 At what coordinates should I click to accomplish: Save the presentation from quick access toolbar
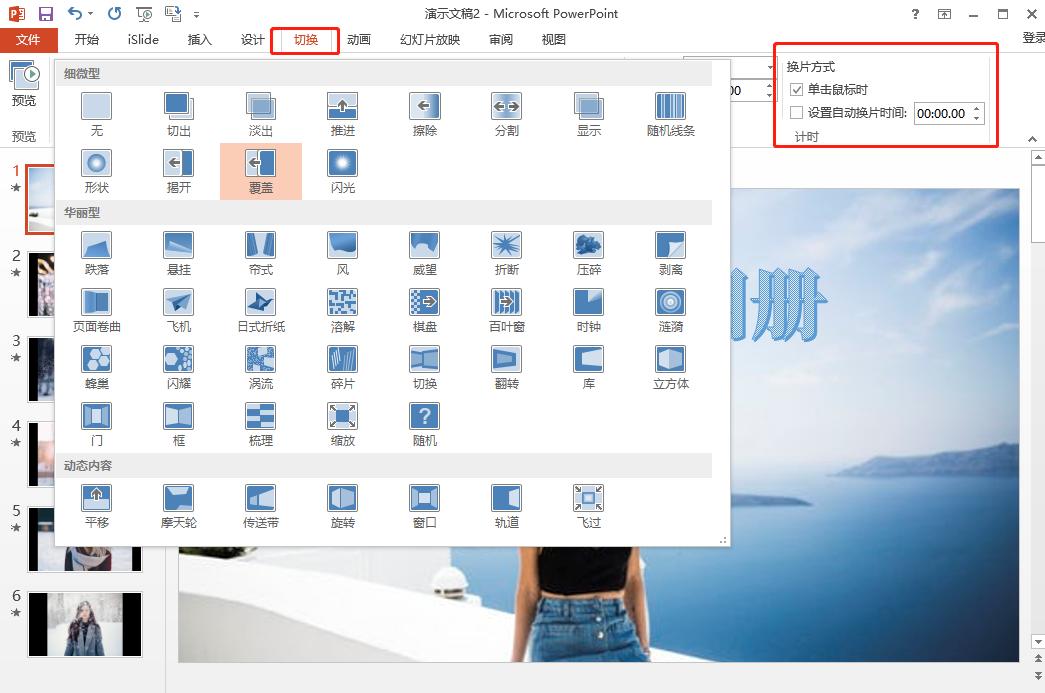pos(45,14)
